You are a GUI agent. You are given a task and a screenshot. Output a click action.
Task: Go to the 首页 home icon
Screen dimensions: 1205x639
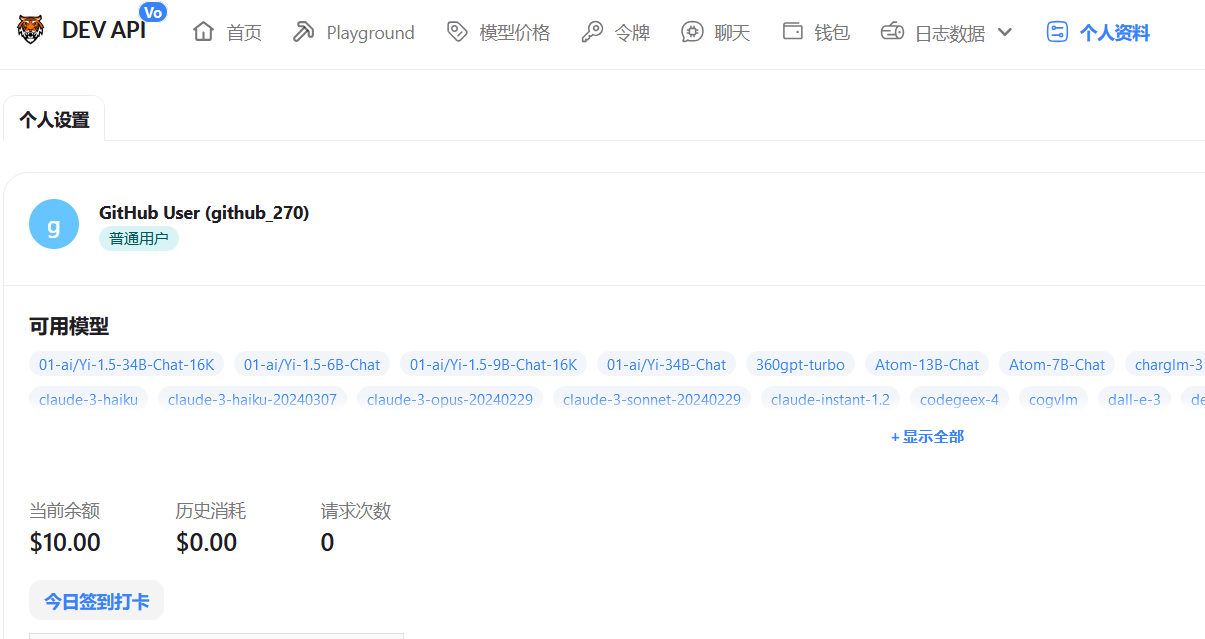pyautogui.click(x=204, y=32)
